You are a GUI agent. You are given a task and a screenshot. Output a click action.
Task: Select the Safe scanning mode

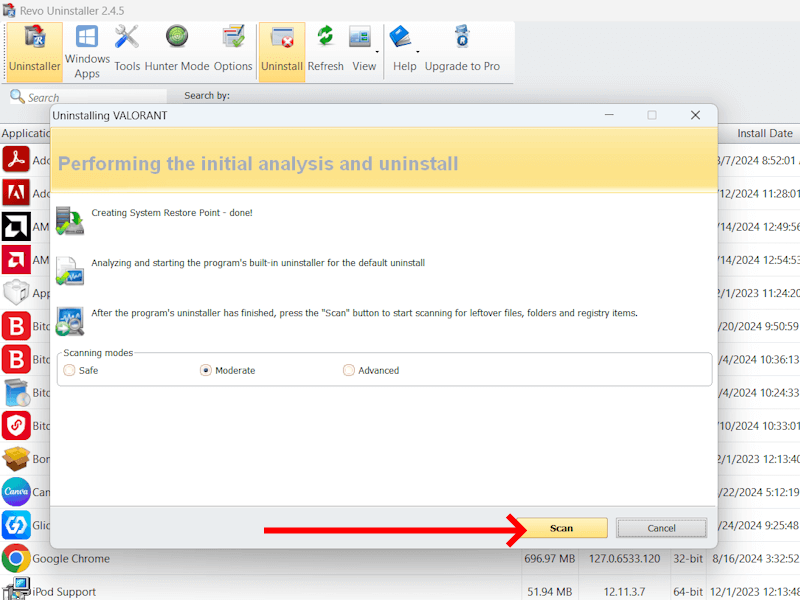click(x=69, y=370)
